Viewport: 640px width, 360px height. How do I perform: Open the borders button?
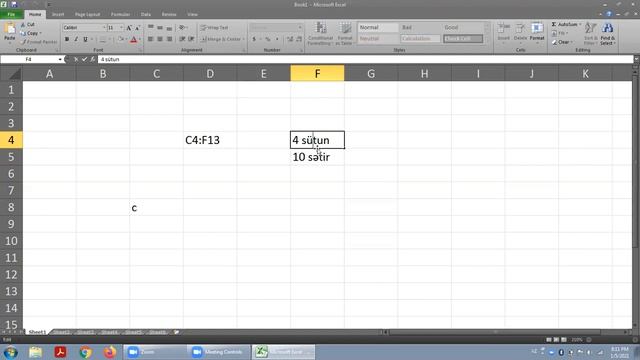click(102, 40)
